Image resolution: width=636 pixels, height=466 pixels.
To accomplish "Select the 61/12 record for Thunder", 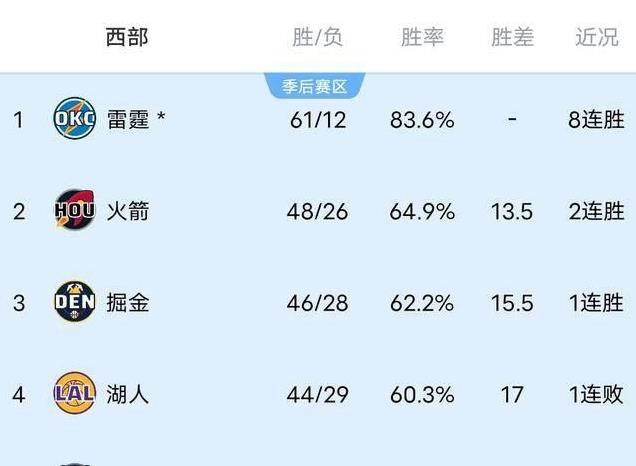I will coord(318,120).
